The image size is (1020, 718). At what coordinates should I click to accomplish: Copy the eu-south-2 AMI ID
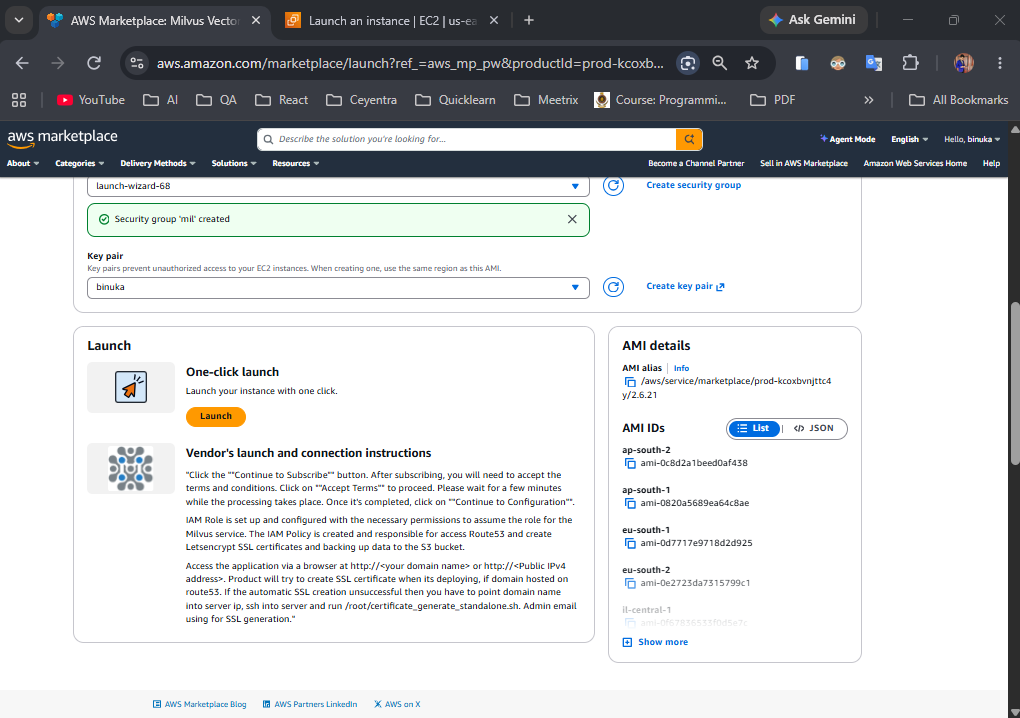[x=629, y=583]
